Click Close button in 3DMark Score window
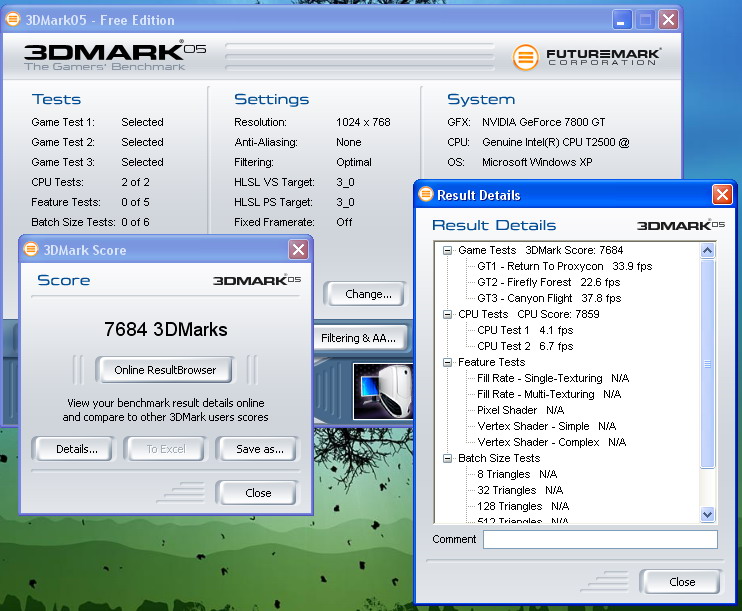The height and width of the screenshot is (611, 742). coord(257,493)
